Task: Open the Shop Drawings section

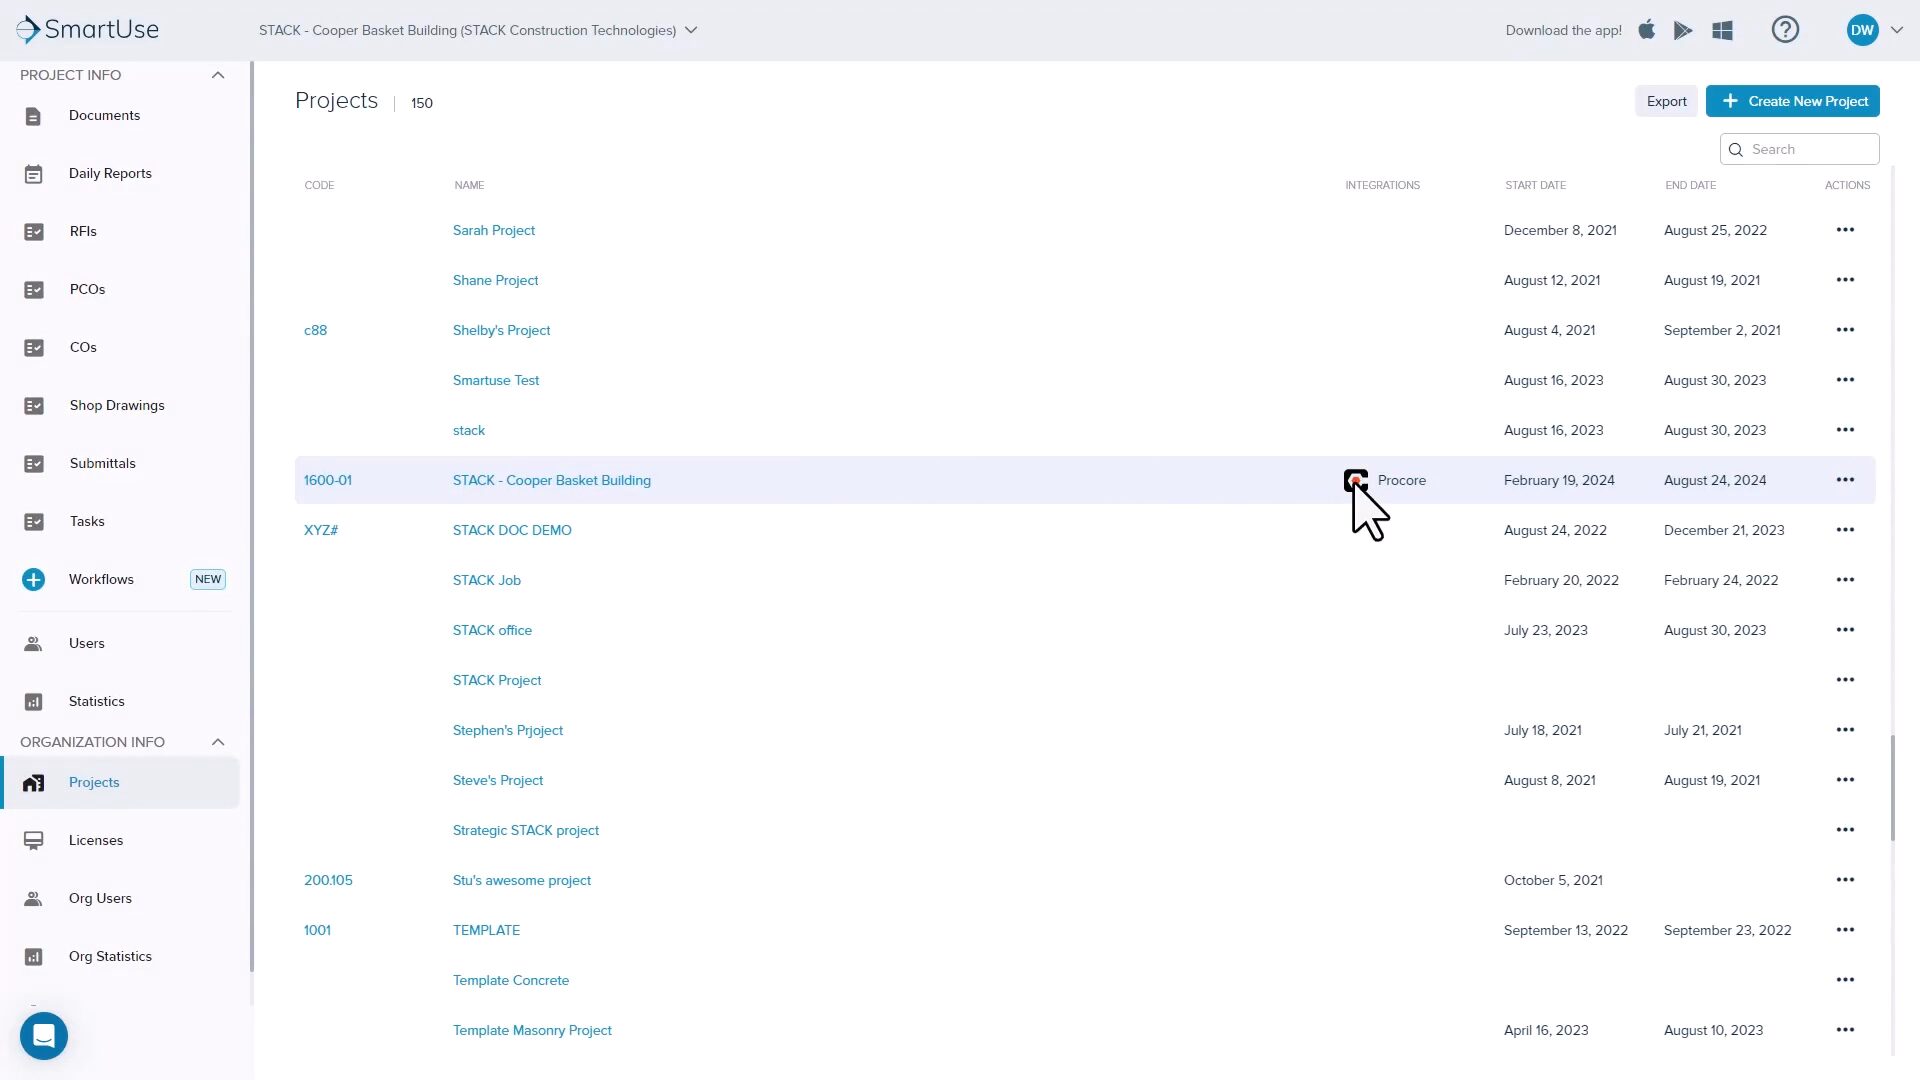Action: [116, 405]
